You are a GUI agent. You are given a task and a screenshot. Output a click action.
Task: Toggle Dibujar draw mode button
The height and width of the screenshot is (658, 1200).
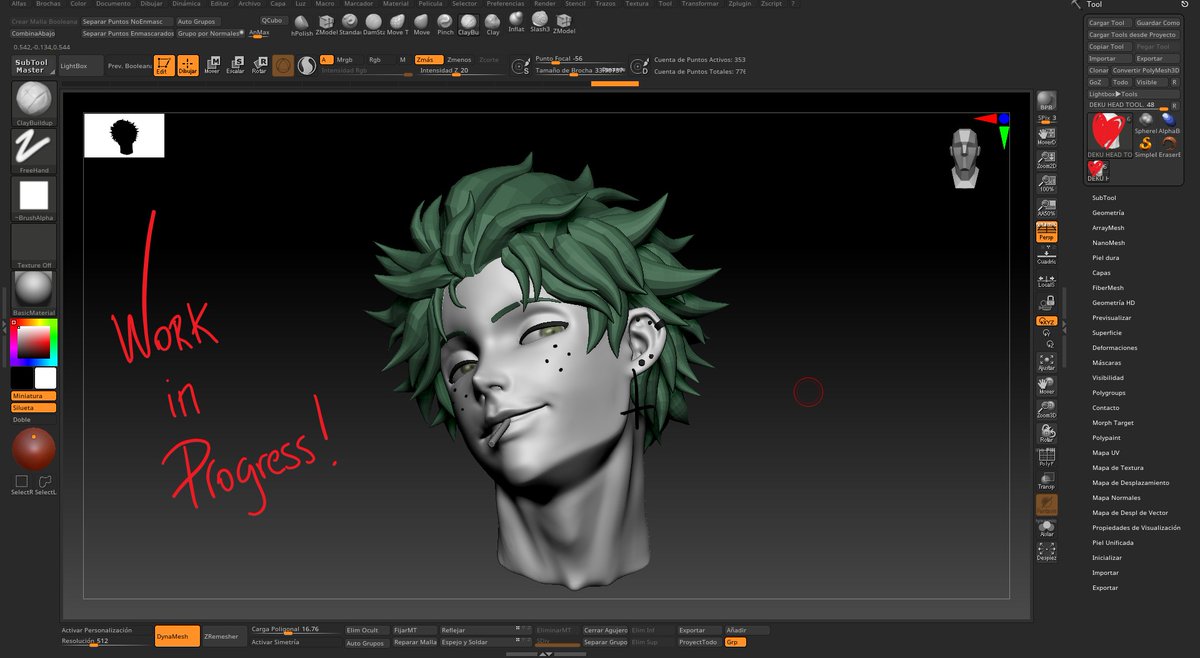click(187, 66)
